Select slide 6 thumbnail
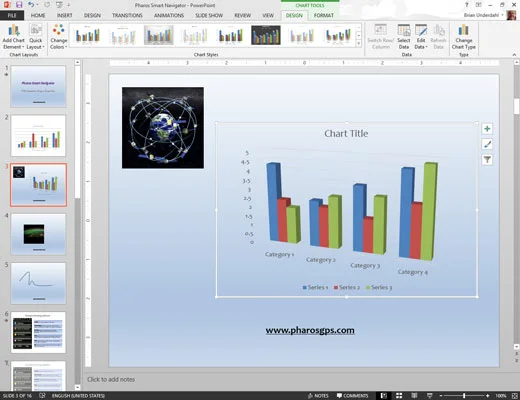 click(x=38, y=333)
